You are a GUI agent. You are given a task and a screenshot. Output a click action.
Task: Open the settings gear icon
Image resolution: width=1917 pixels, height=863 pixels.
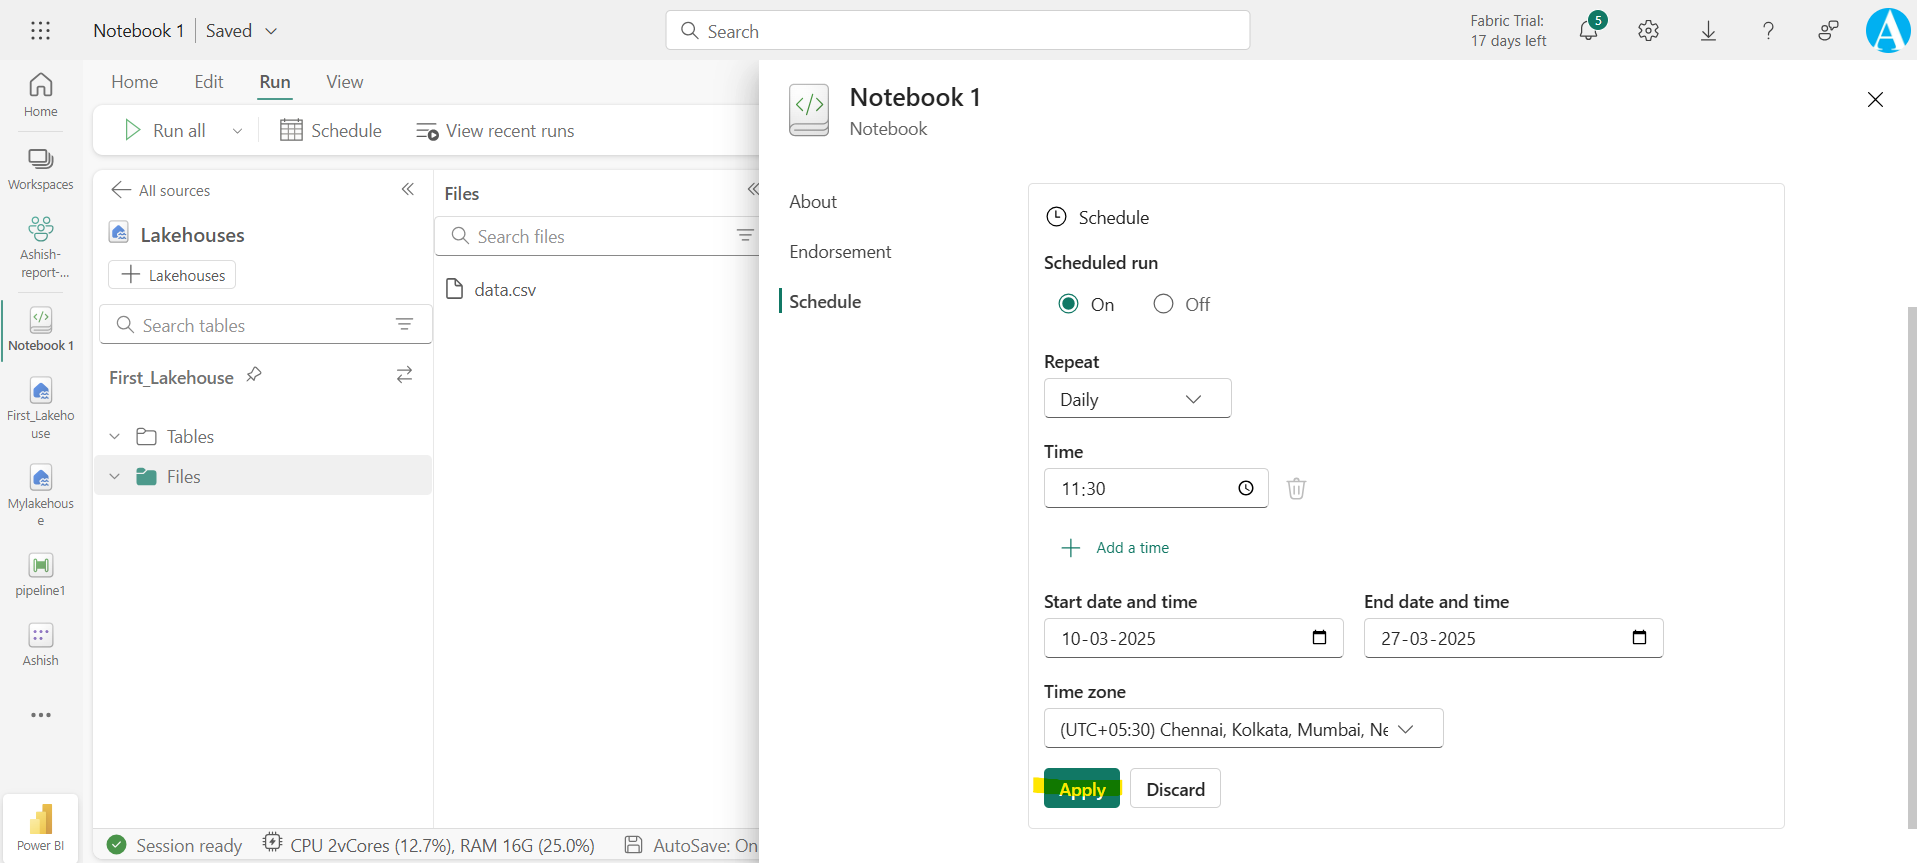pyautogui.click(x=1648, y=31)
